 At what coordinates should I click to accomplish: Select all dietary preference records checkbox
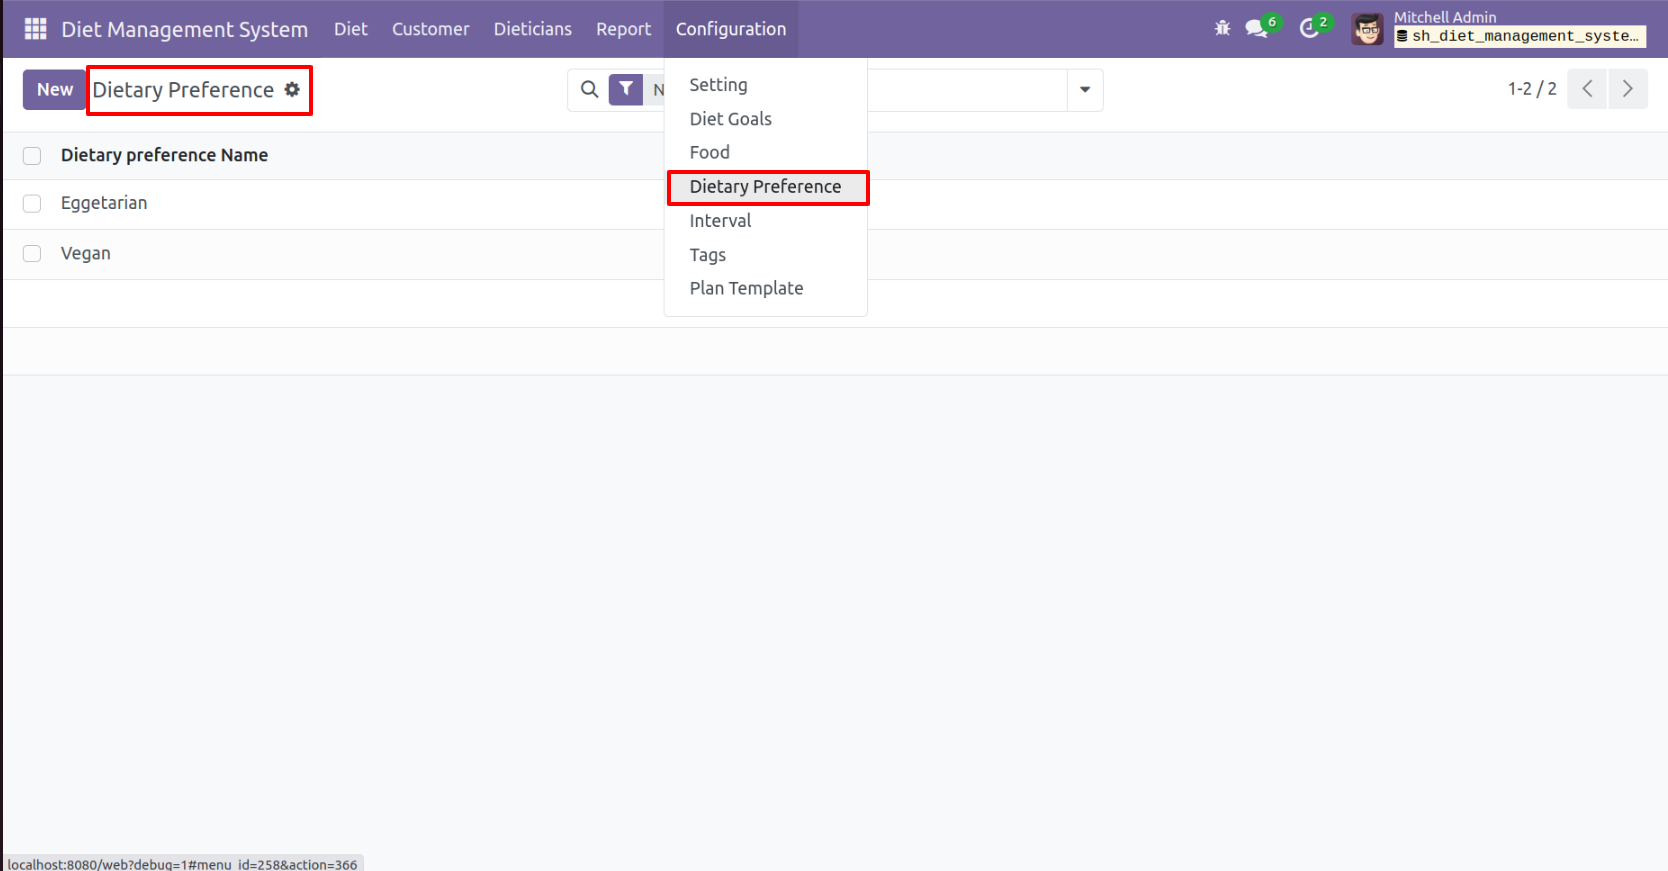pos(32,156)
